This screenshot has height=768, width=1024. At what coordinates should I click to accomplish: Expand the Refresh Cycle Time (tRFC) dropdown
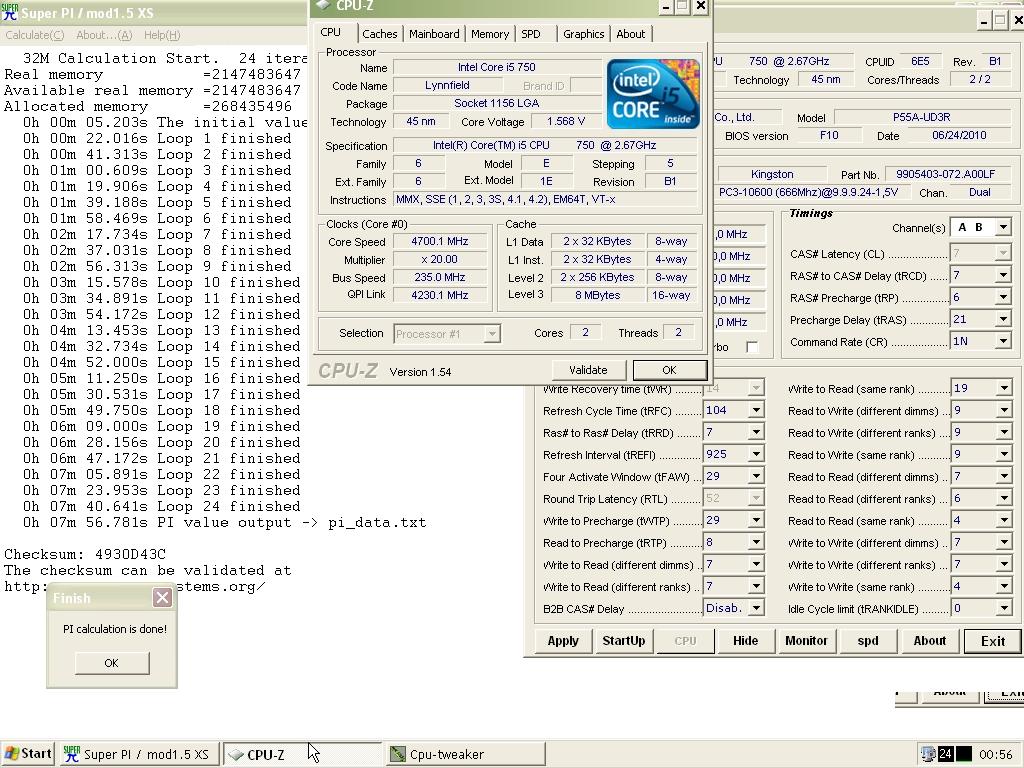[x=756, y=410]
